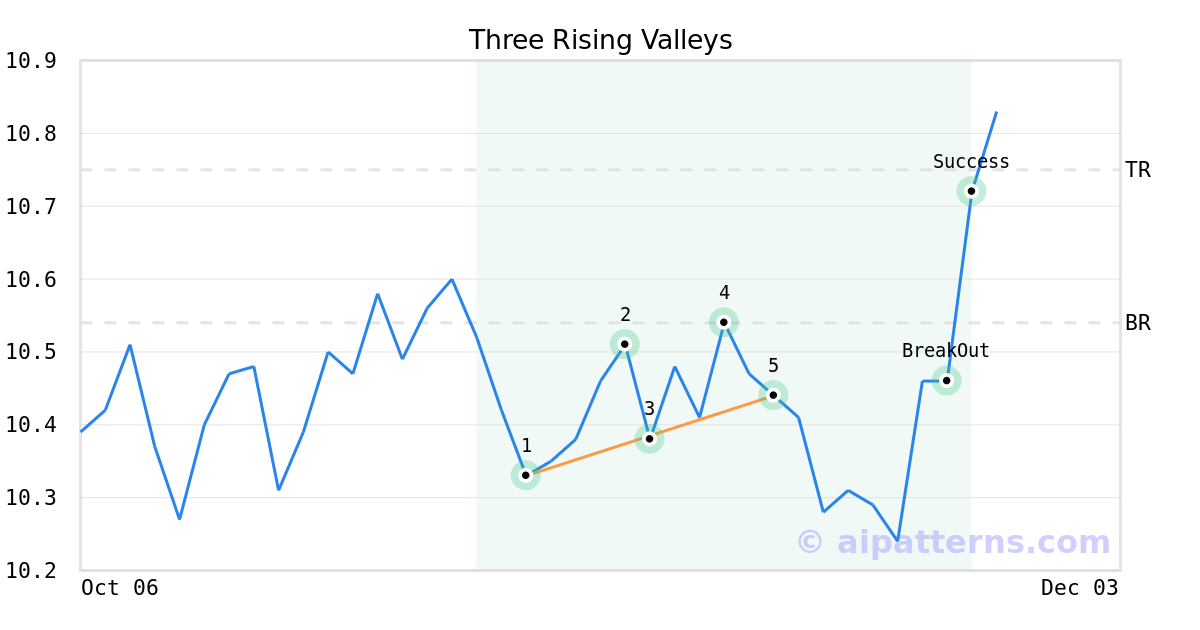Select the peak marker labeled 4
Viewport: 1200px width, 630px height.
[x=724, y=322]
